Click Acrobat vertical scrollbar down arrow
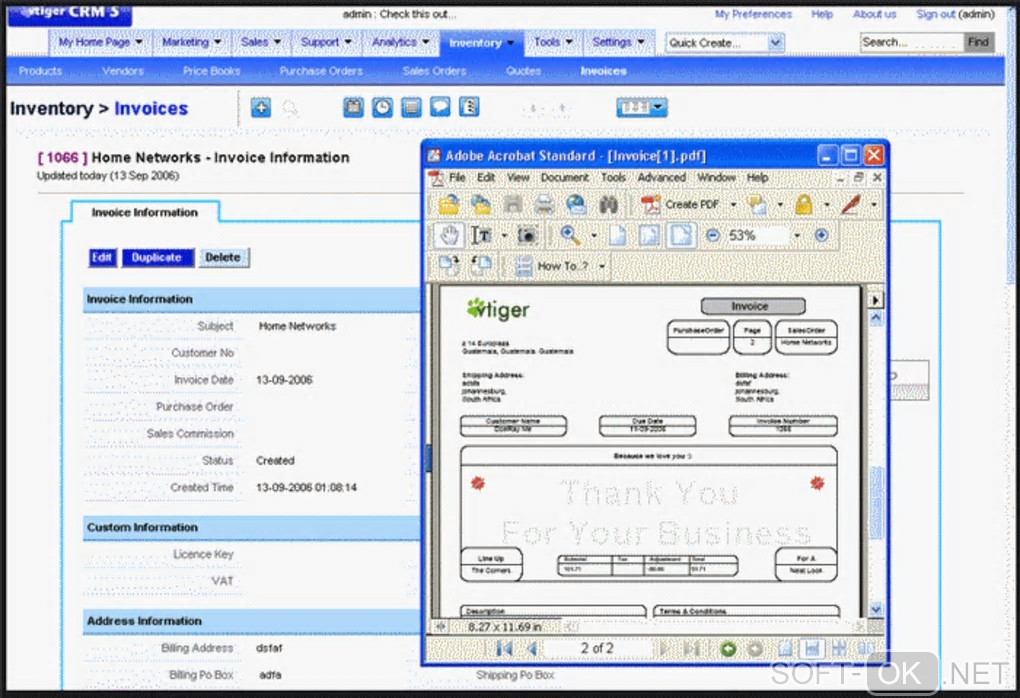 [876, 610]
